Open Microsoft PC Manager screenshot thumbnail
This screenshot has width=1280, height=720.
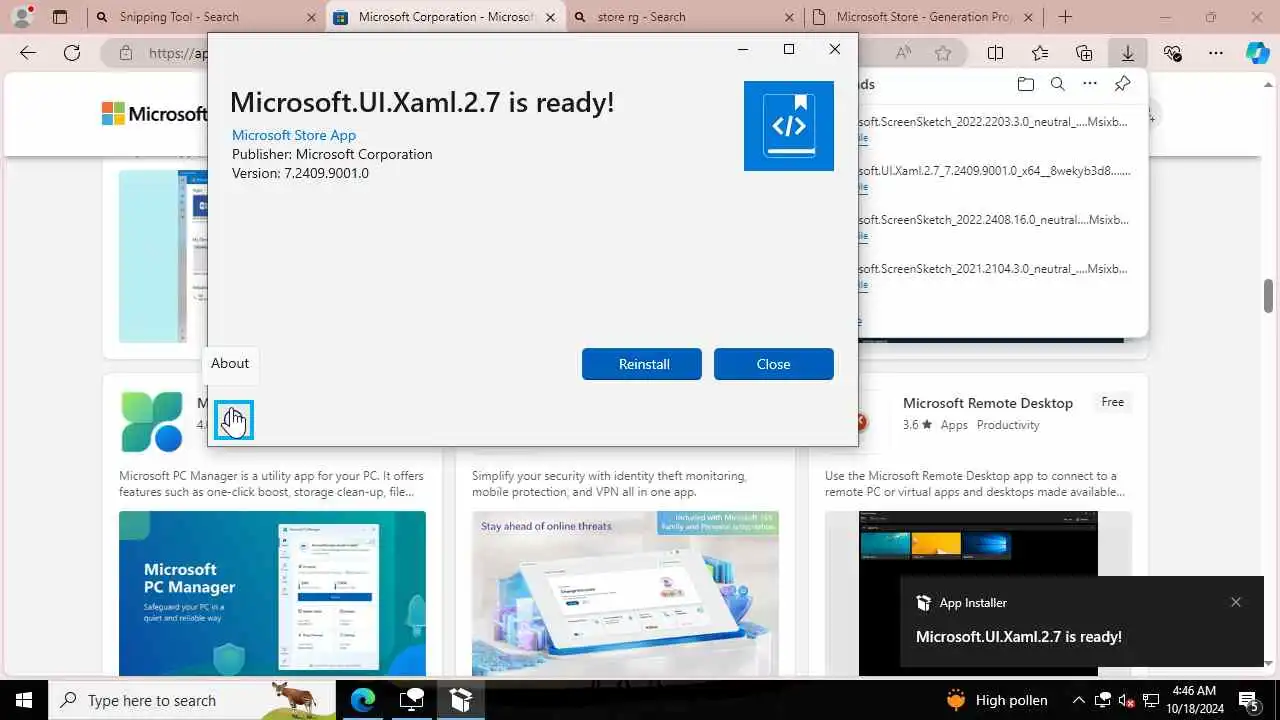[x=272, y=593]
